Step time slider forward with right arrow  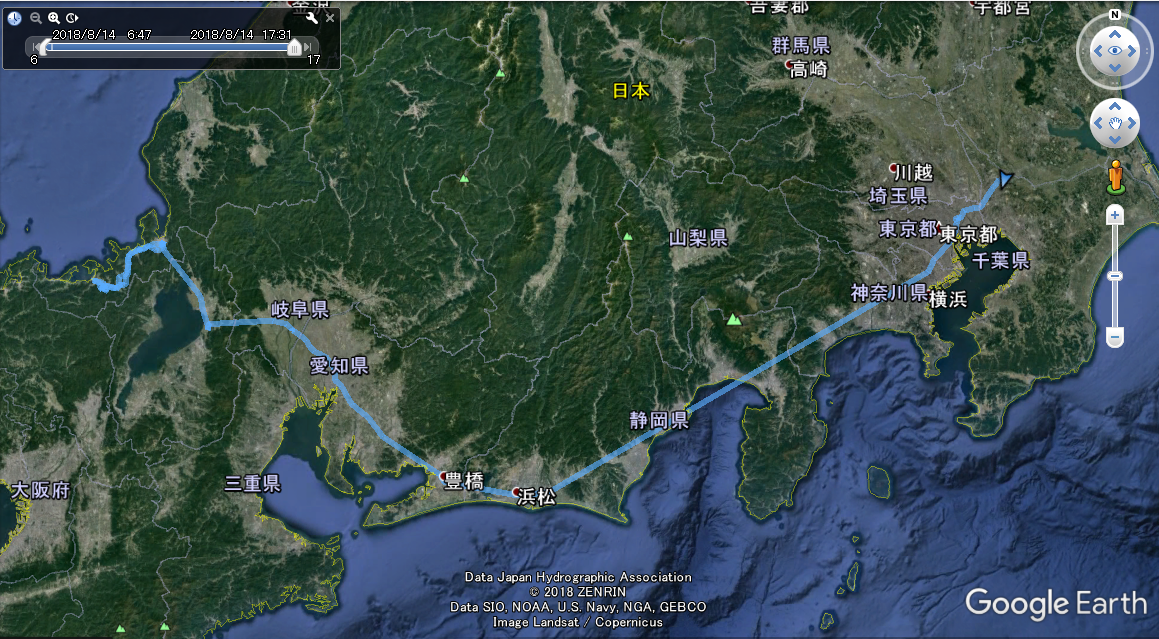pyautogui.click(x=308, y=47)
